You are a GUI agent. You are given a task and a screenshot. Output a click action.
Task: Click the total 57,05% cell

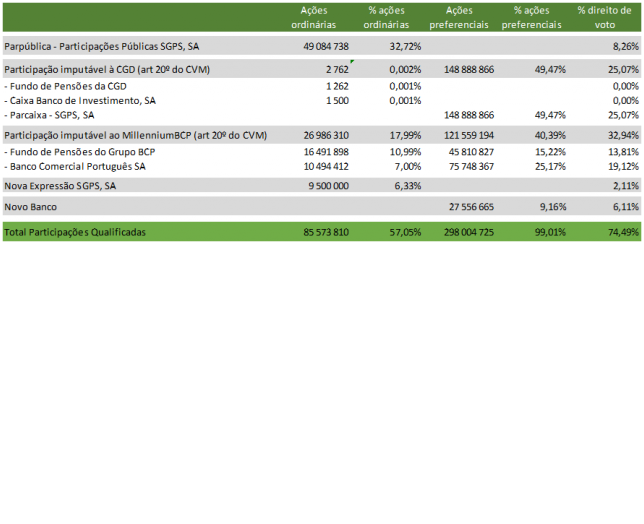pos(405,232)
